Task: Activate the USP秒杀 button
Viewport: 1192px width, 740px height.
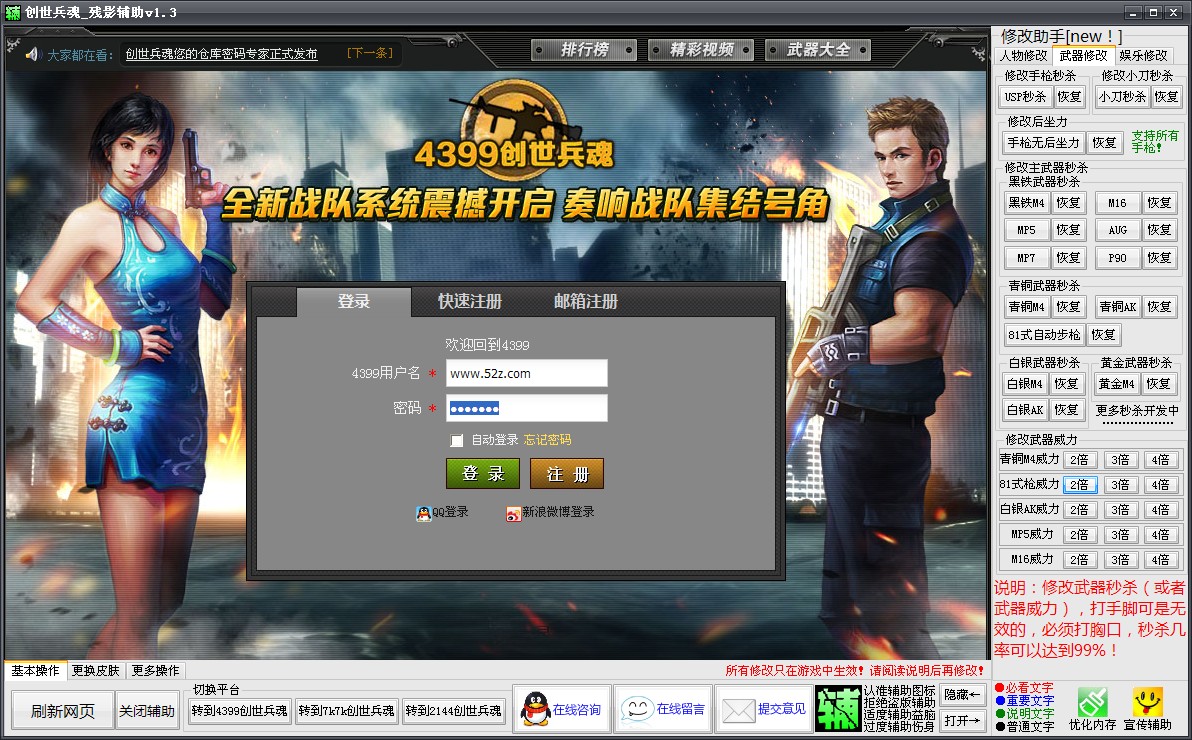Action: (1025, 97)
